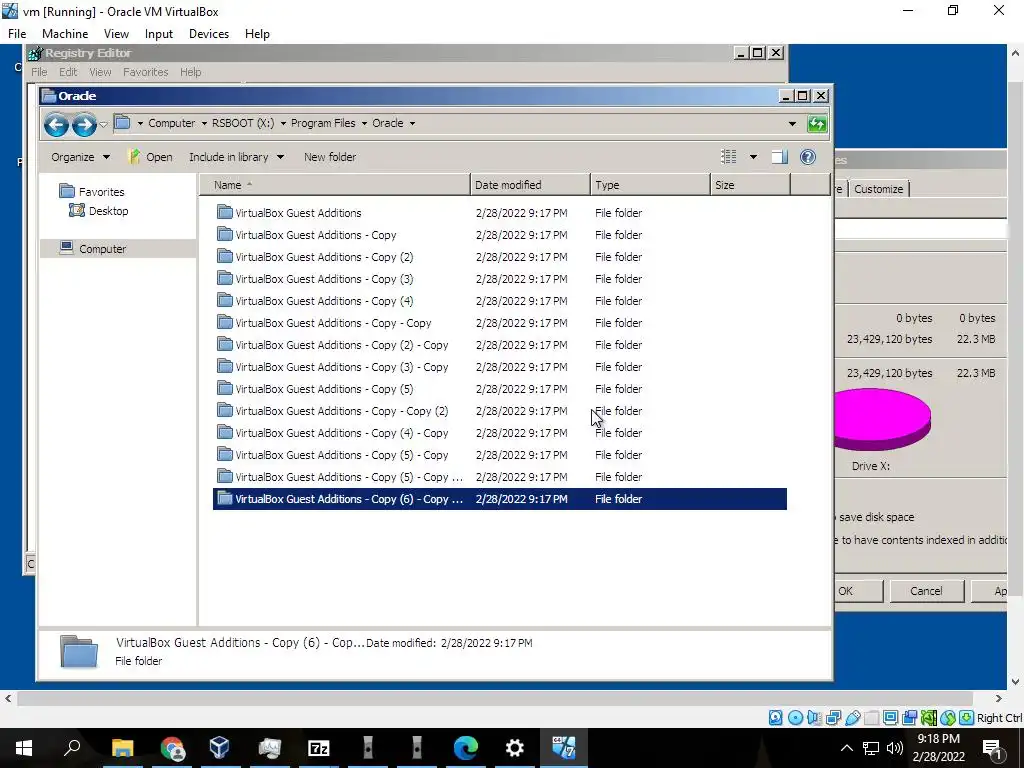The image size is (1024, 768).
Task: Open Microsoft Edge from the taskbar
Action: [466, 748]
